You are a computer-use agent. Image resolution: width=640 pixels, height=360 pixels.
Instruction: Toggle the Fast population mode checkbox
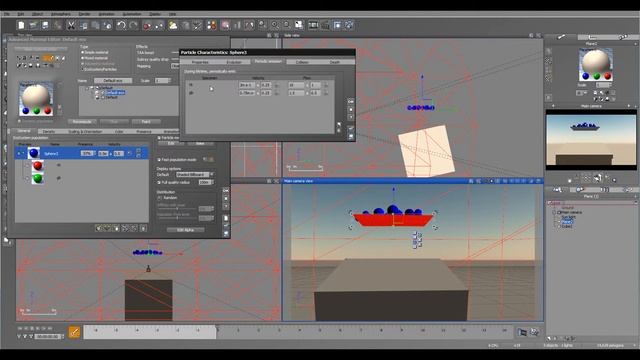point(159,160)
